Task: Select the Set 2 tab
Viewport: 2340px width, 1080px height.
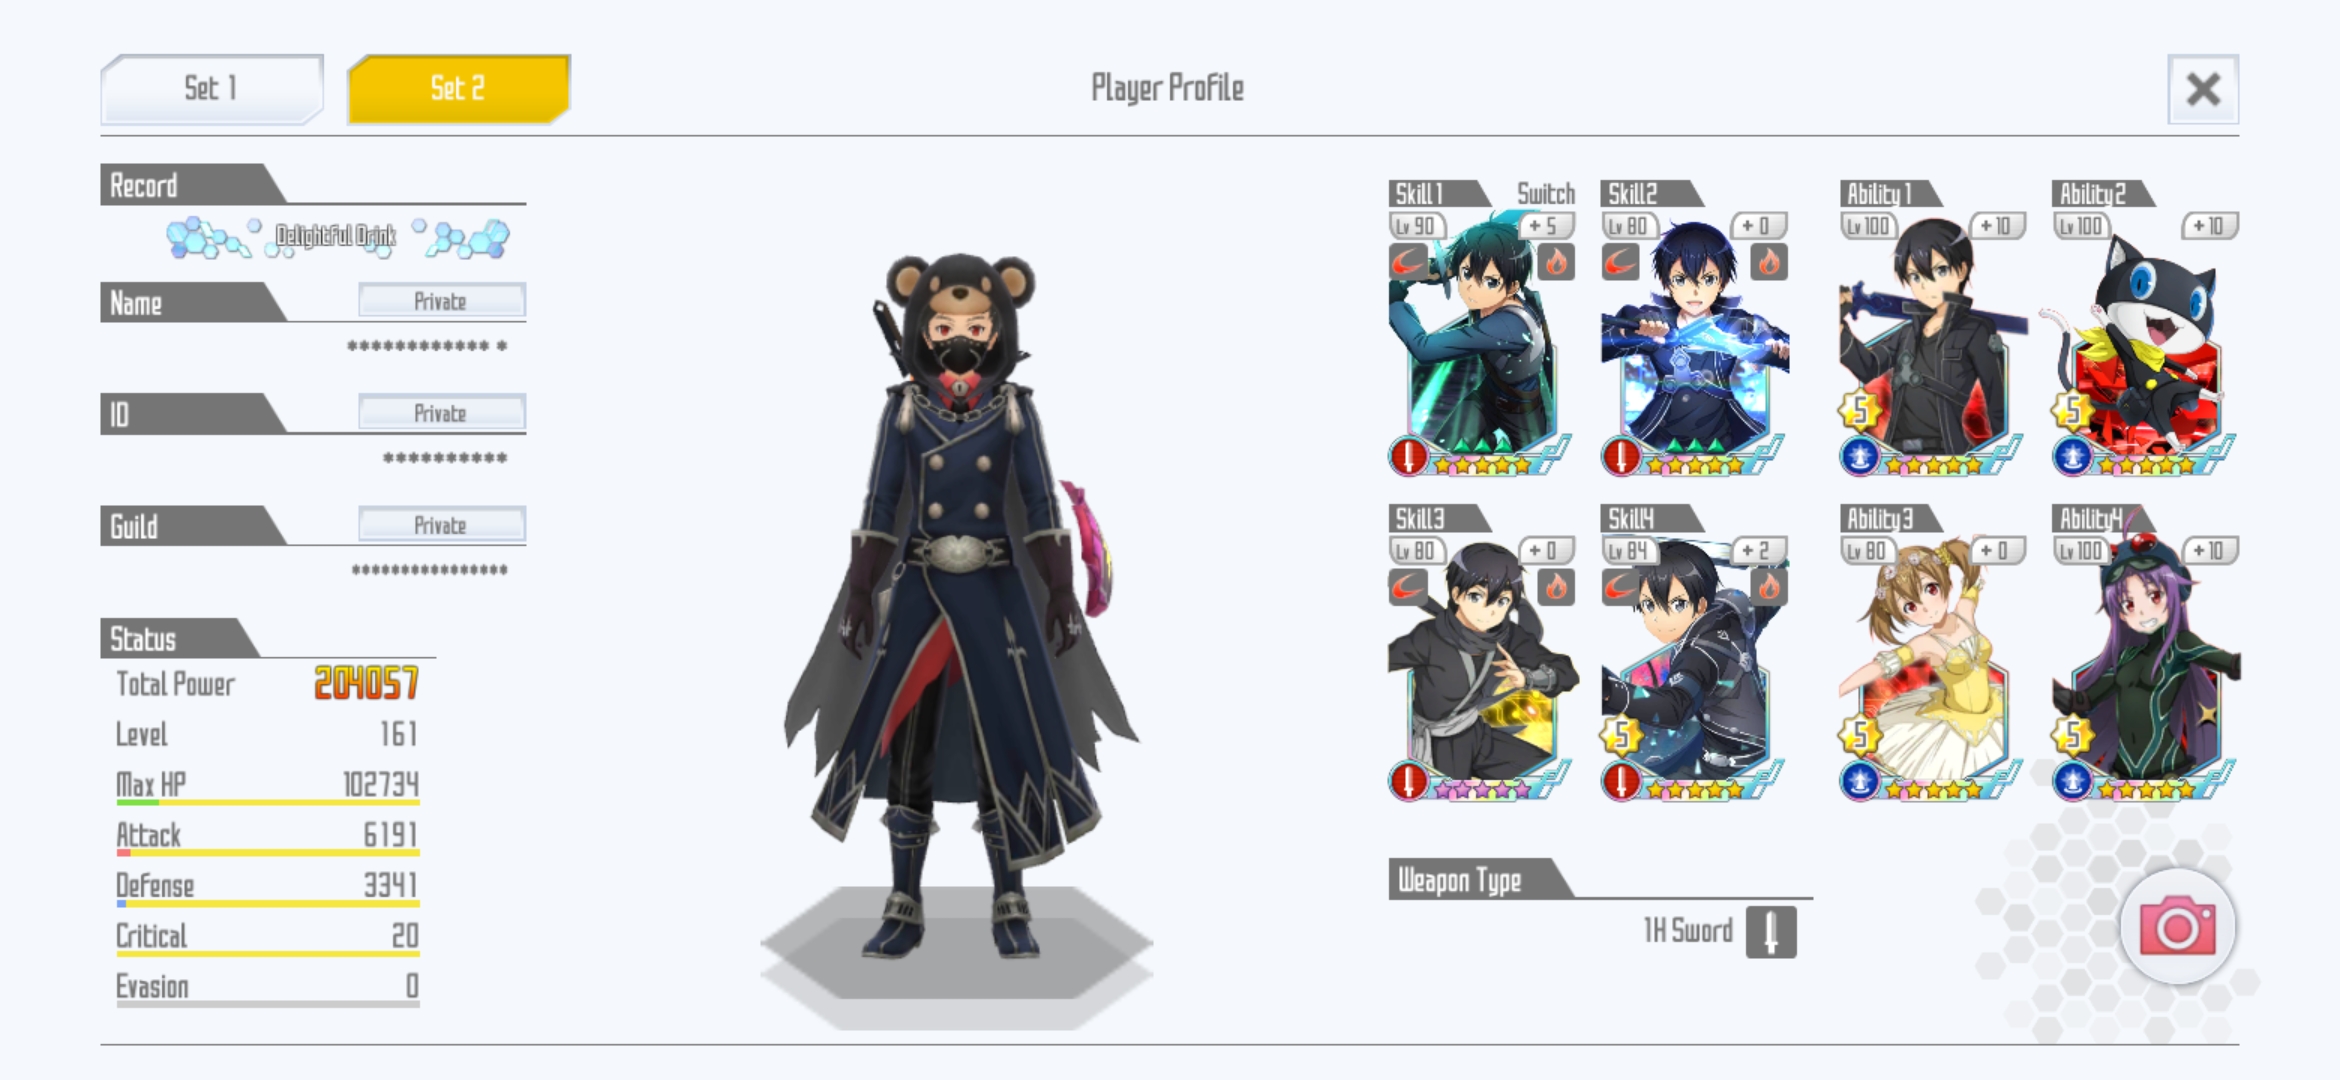Action: point(459,88)
